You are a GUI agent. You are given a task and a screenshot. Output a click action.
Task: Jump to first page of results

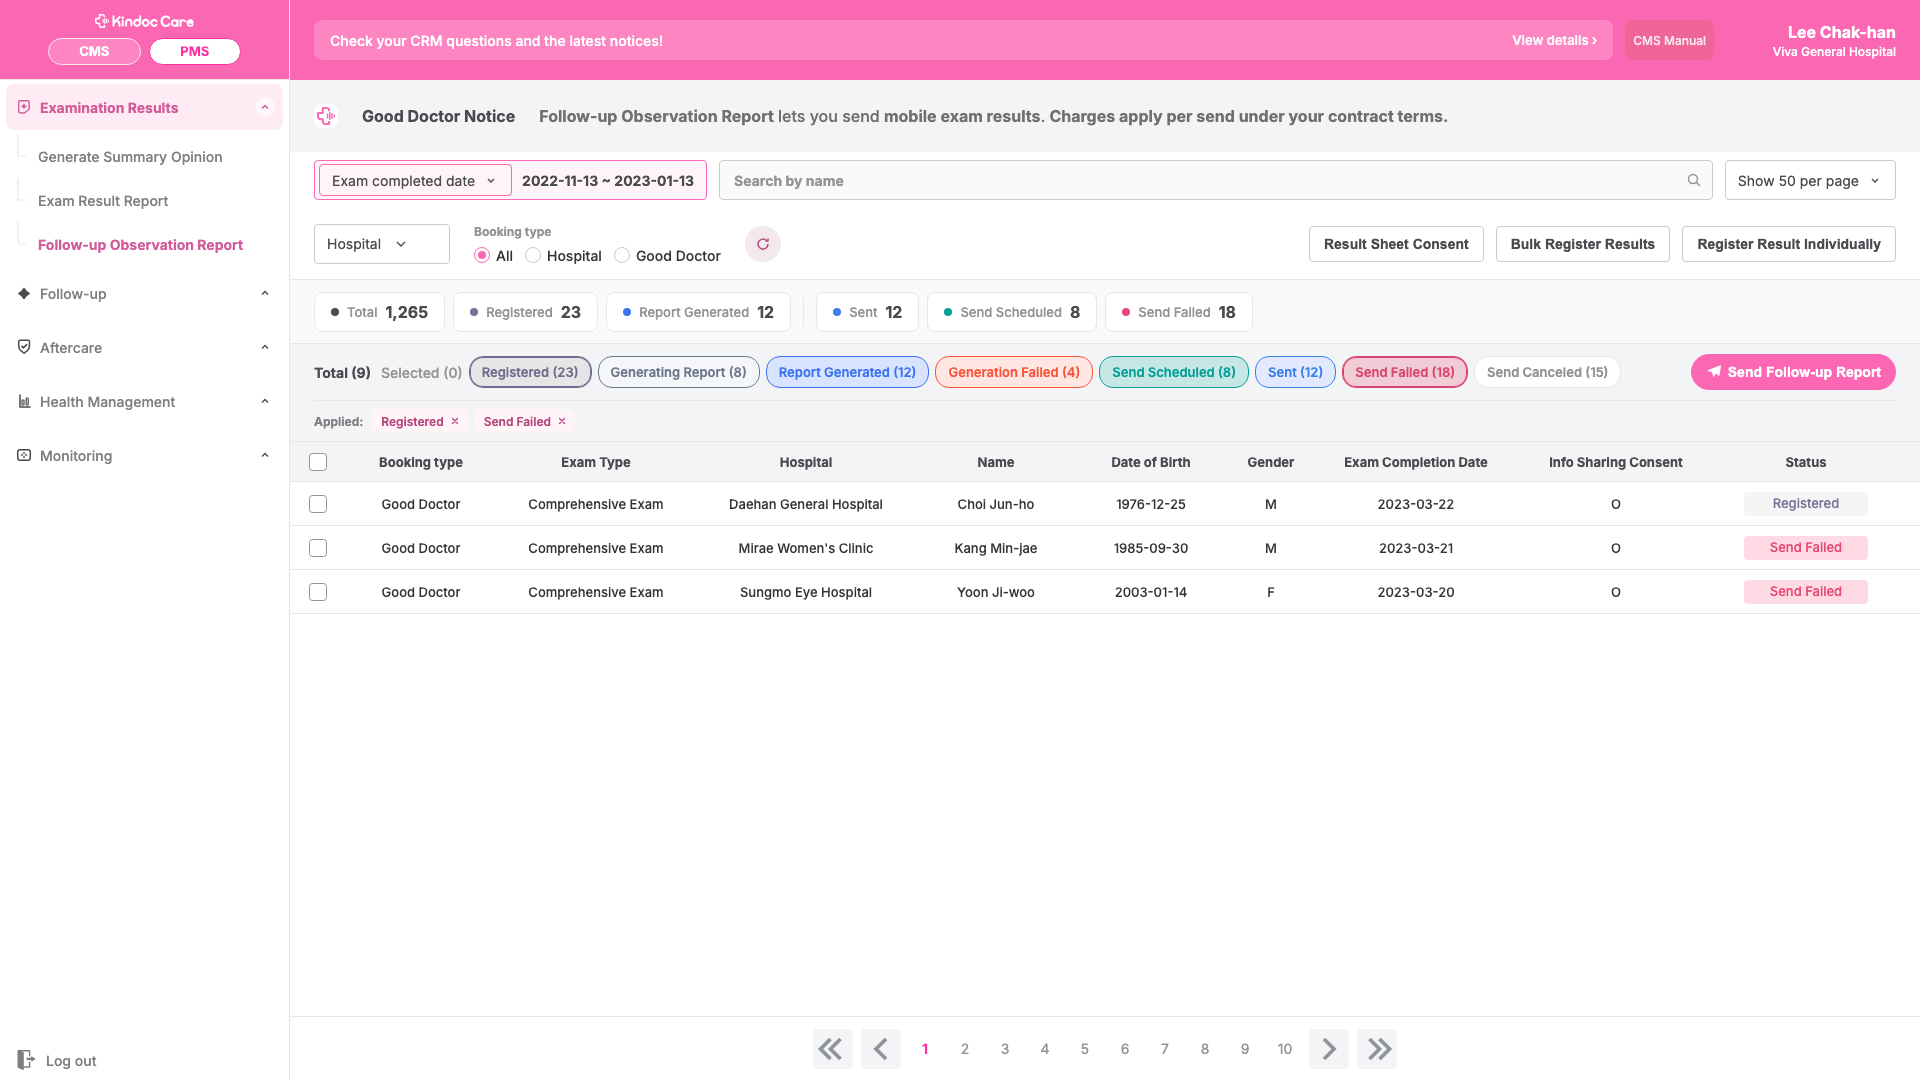point(833,1049)
